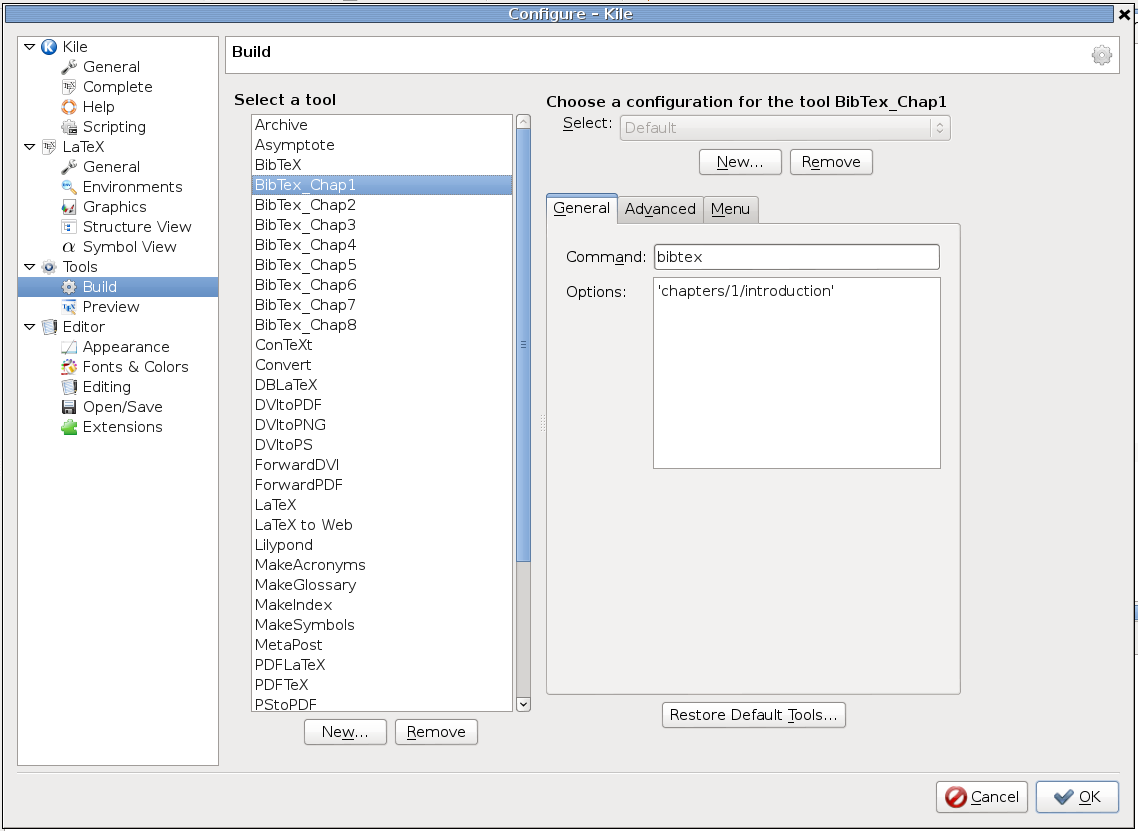
Task: Select the Preview page icon
Action: pos(69,306)
